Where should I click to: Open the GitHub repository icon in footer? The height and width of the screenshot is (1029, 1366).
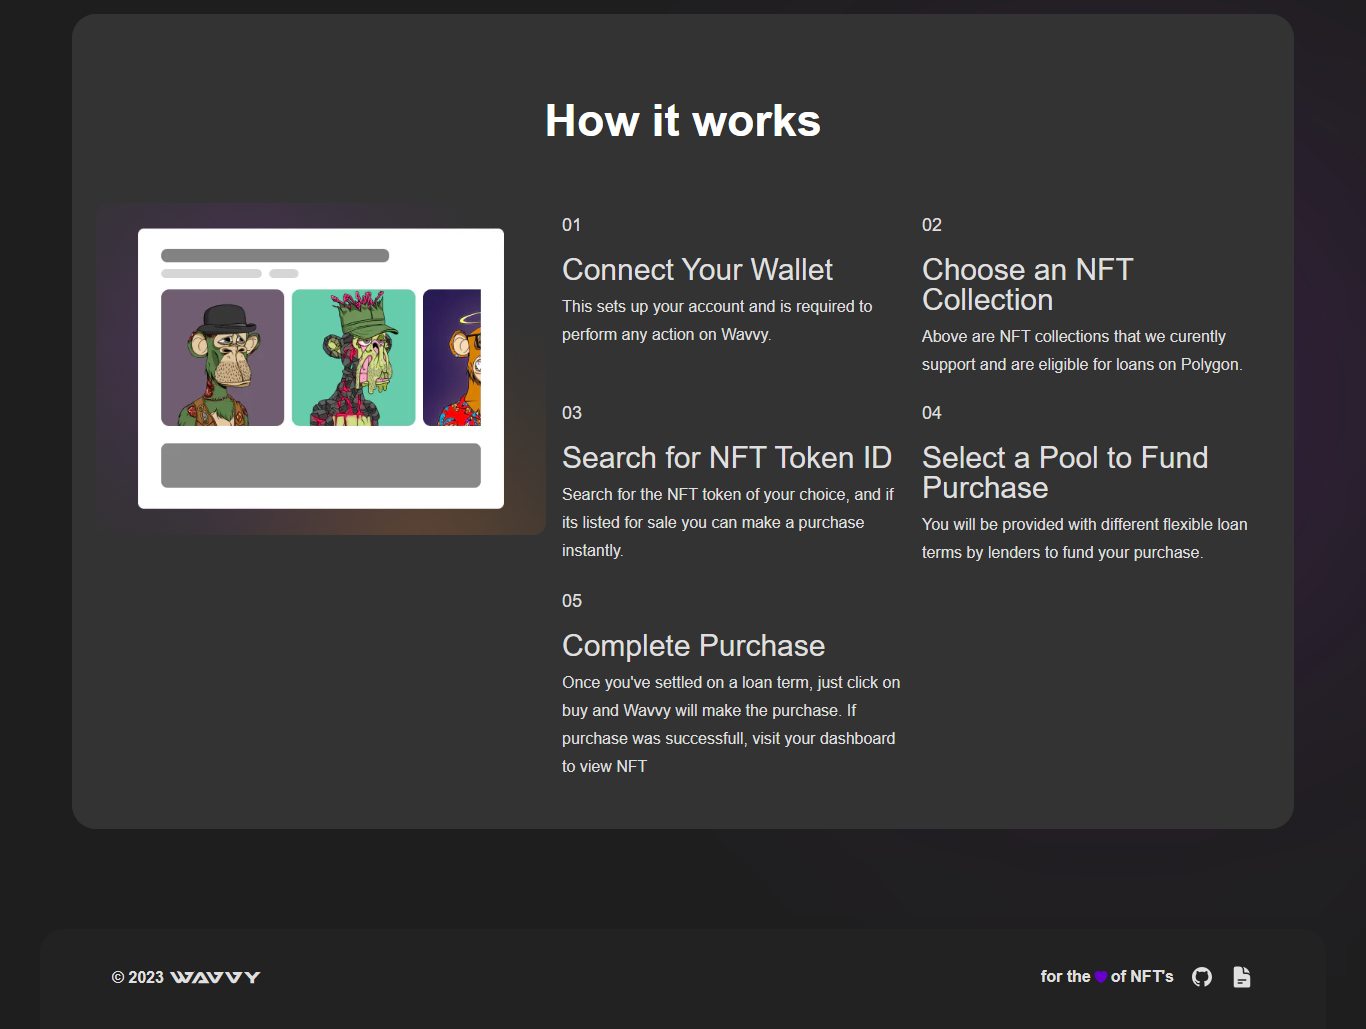point(1201,976)
